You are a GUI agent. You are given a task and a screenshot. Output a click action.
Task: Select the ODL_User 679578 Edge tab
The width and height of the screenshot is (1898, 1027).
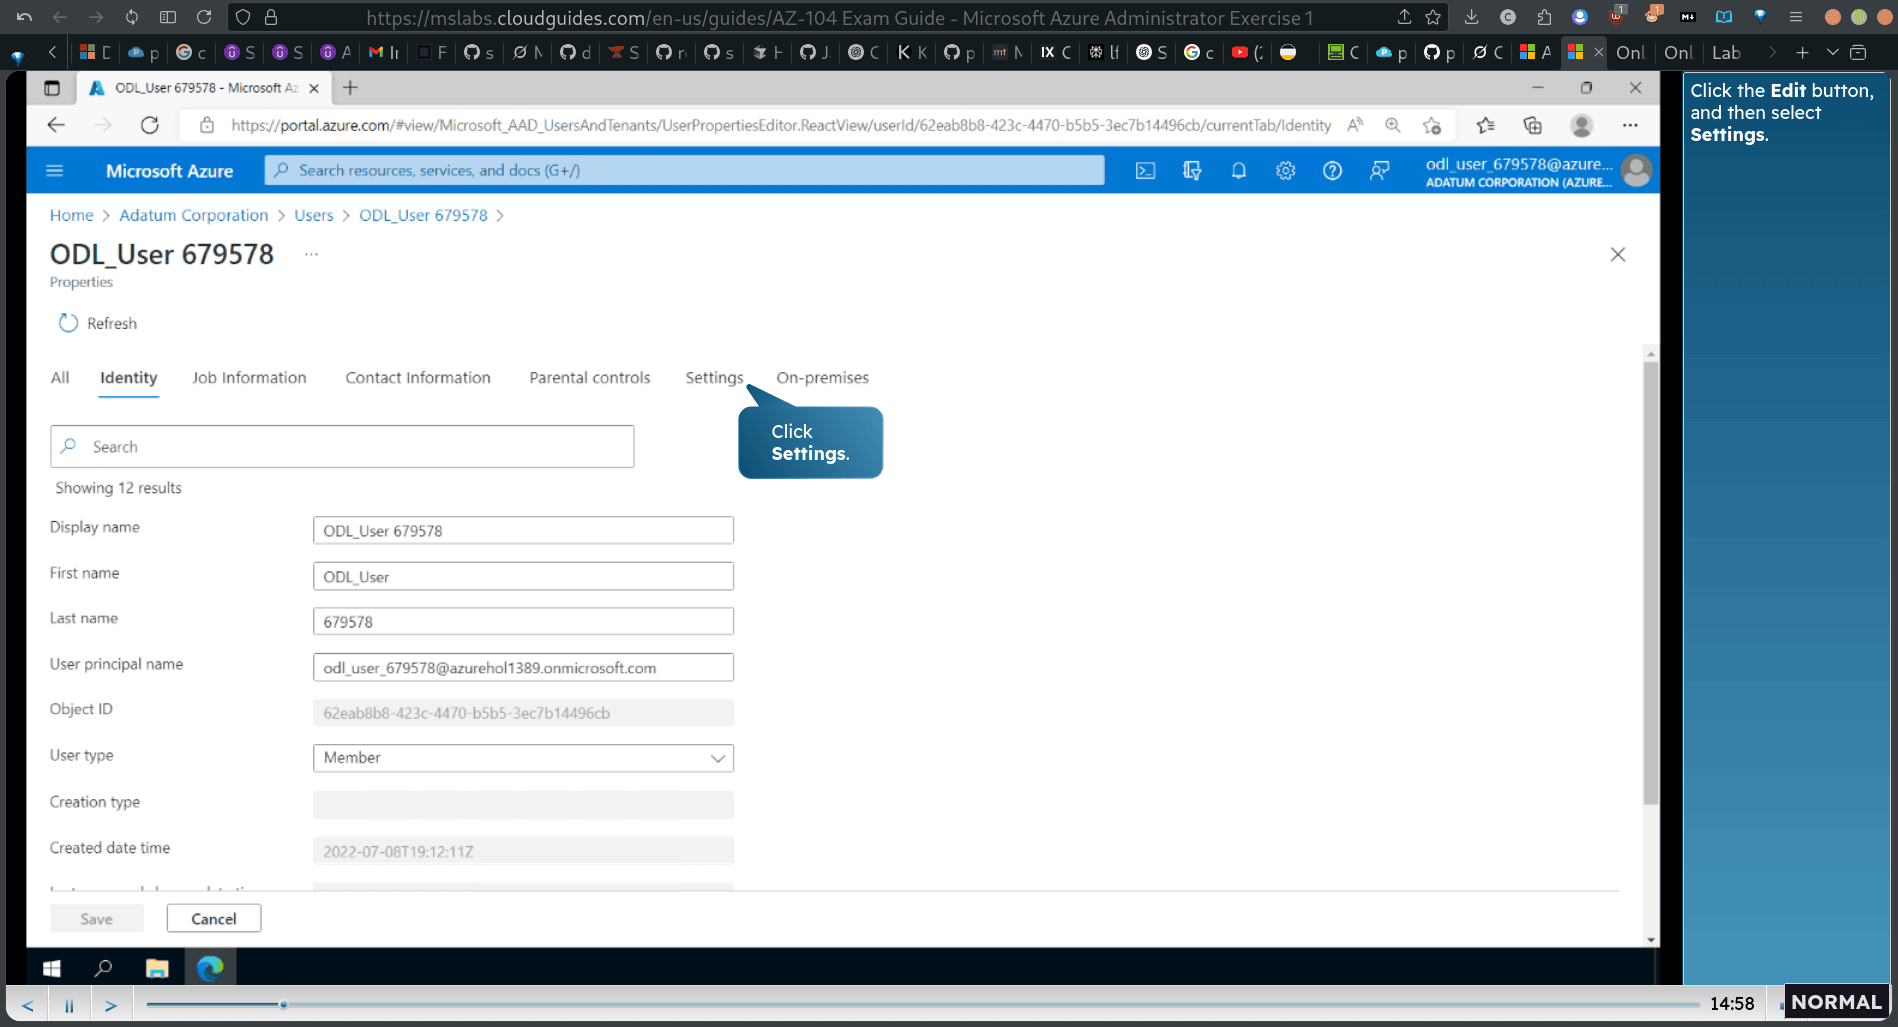point(203,88)
